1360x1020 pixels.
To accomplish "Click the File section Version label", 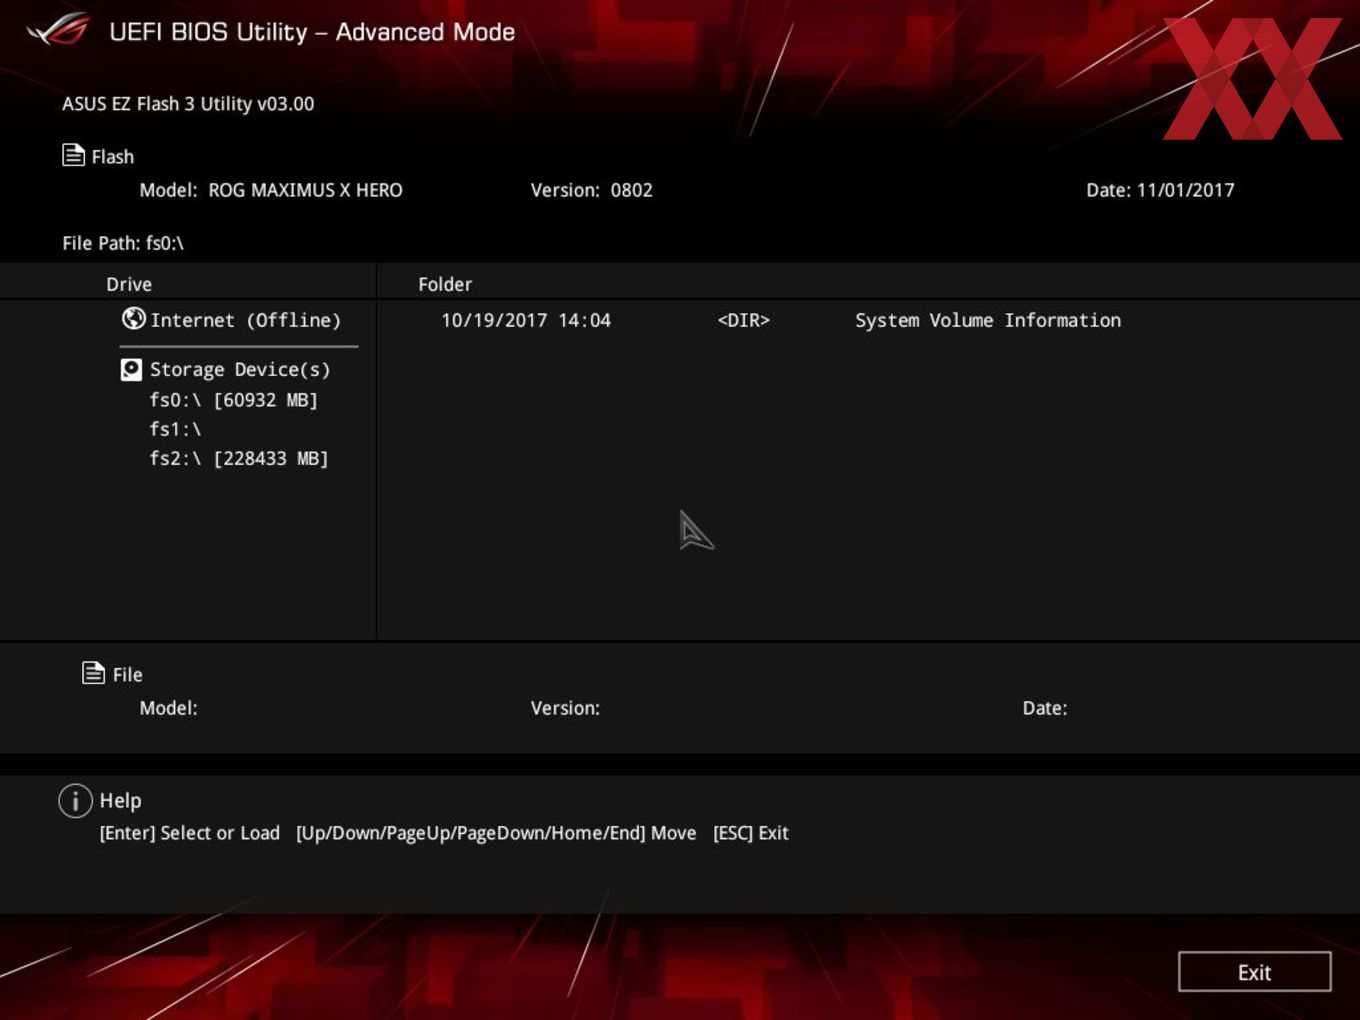I will (565, 708).
